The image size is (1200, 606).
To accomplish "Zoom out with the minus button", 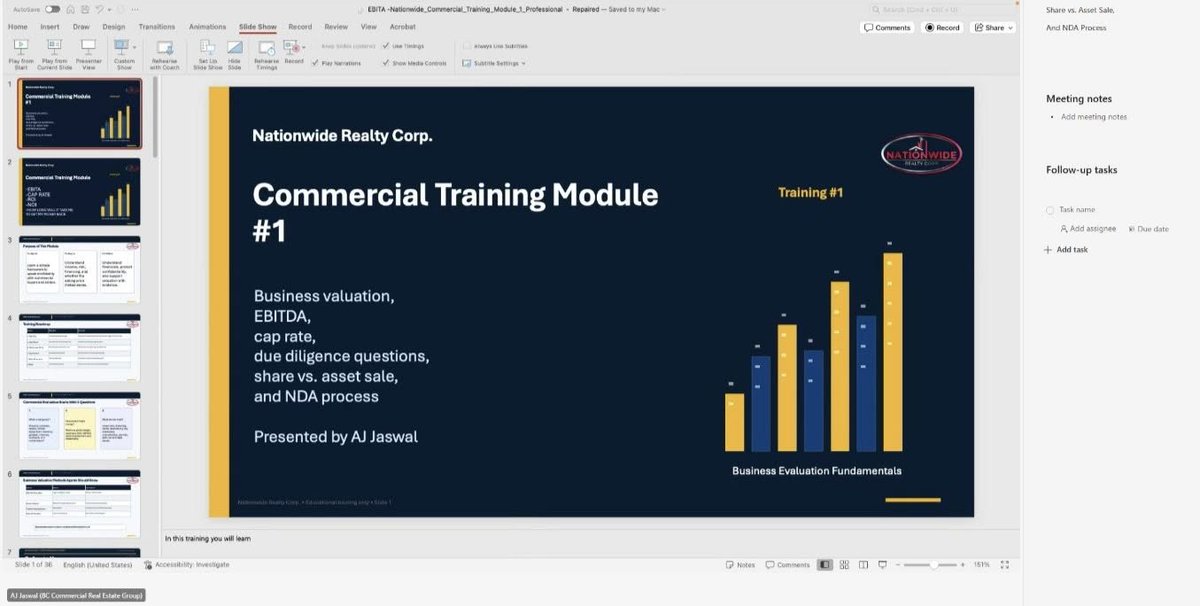I will click(x=897, y=565).
